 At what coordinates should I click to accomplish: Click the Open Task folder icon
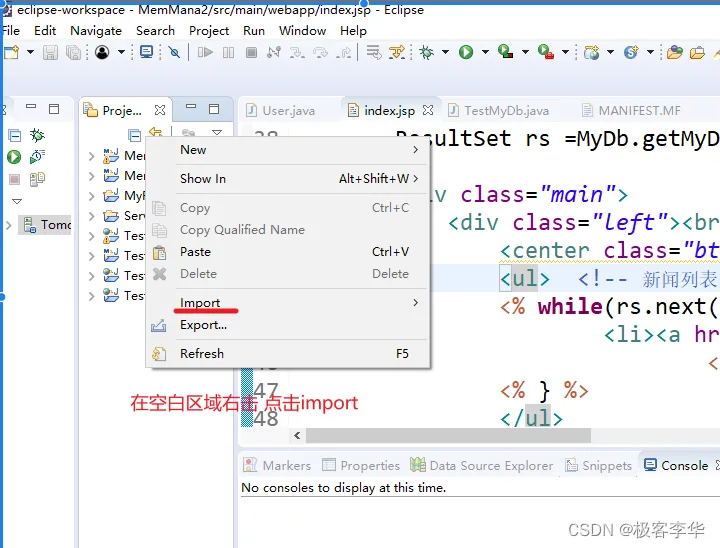coord(697,53)
